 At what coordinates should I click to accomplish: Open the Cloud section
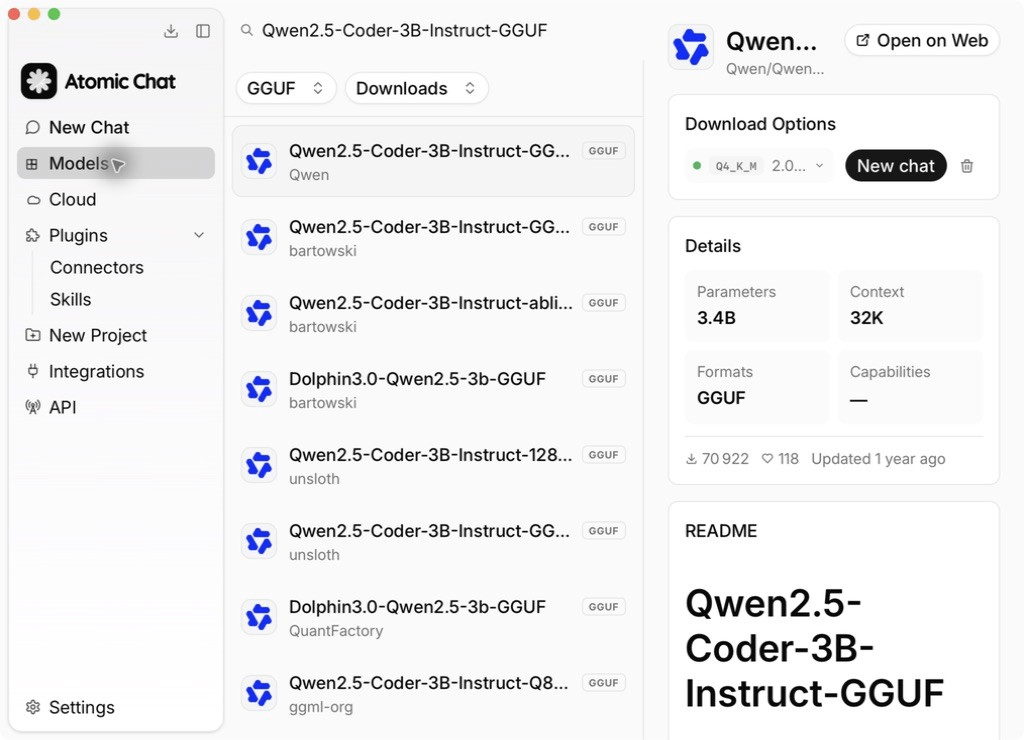pyautogui.click(x=116, y=199)
